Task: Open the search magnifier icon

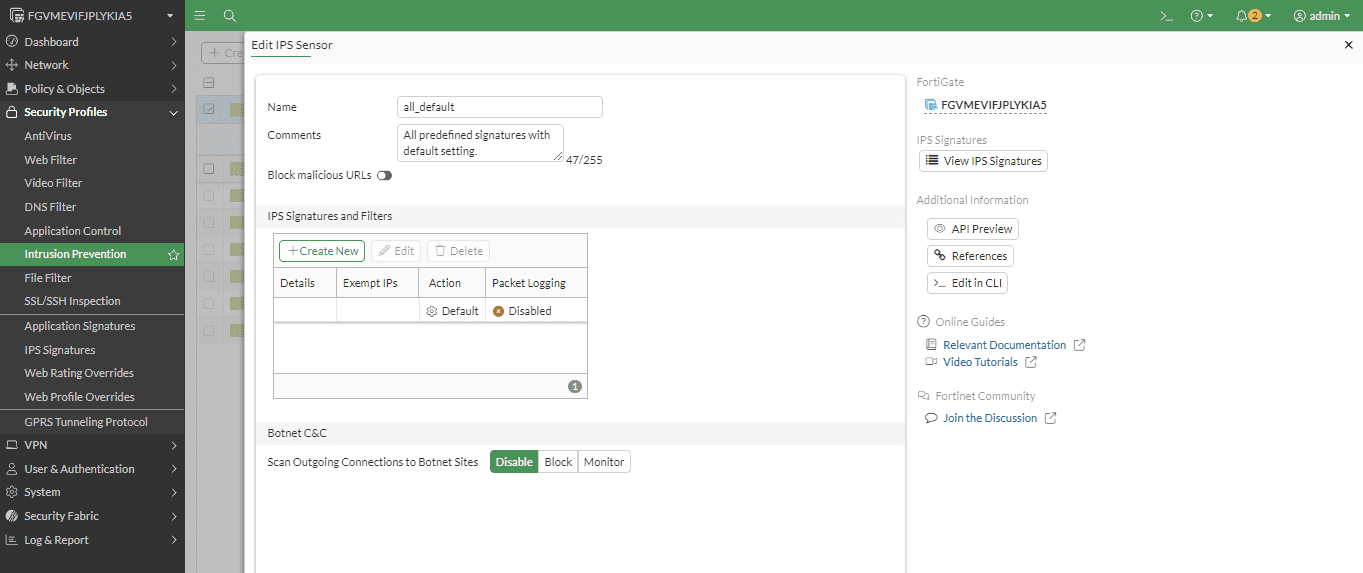Action: point(230,15)
